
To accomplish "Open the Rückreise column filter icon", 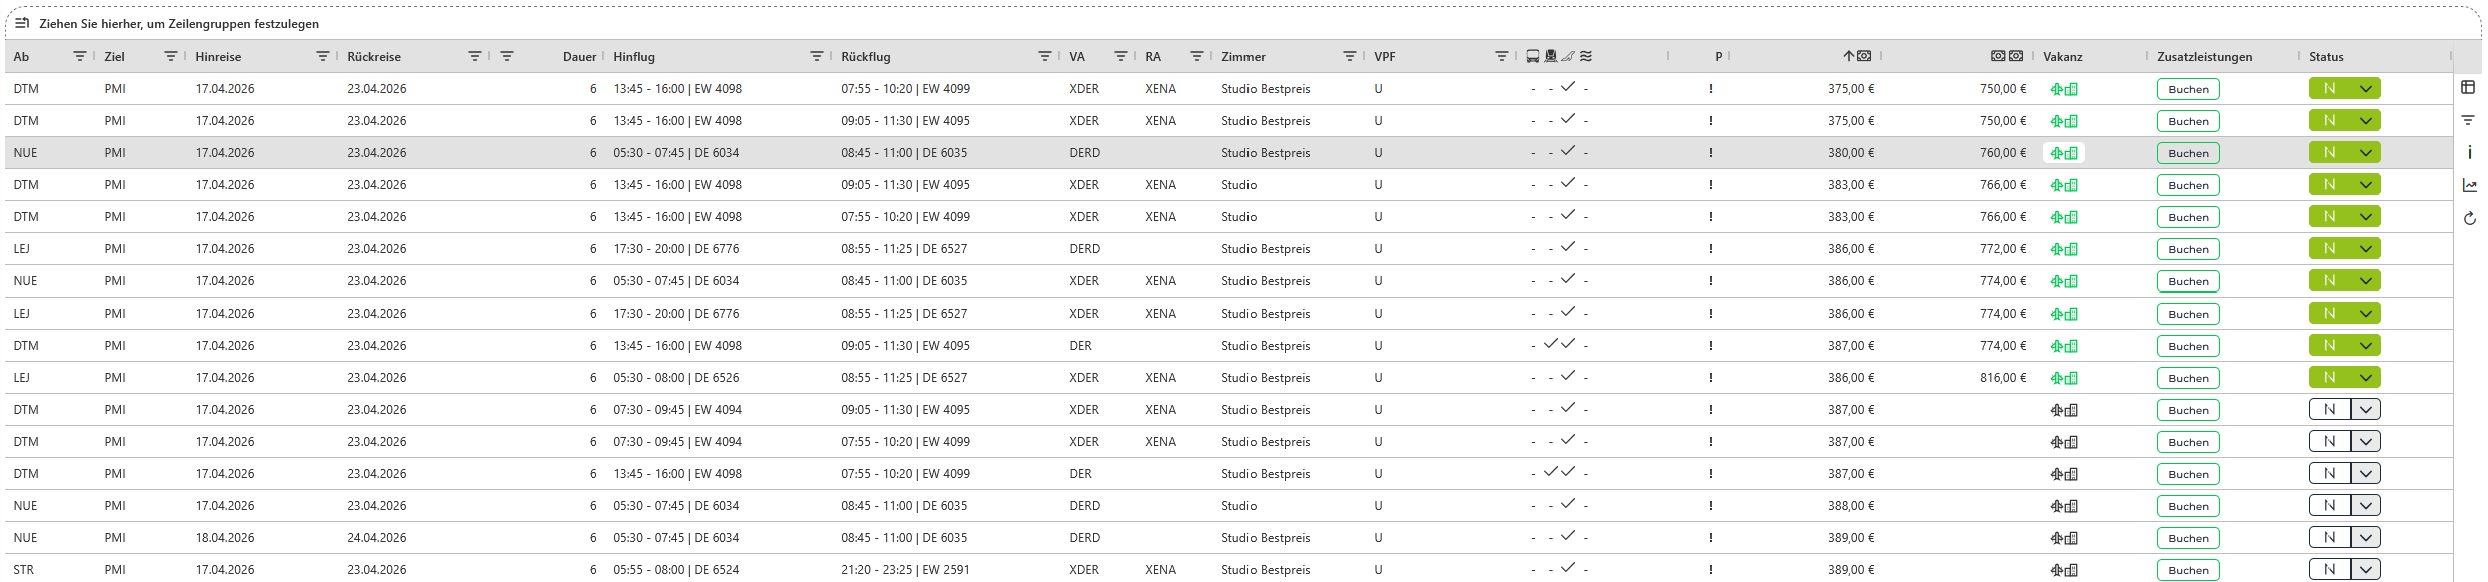I will point(475,56).
